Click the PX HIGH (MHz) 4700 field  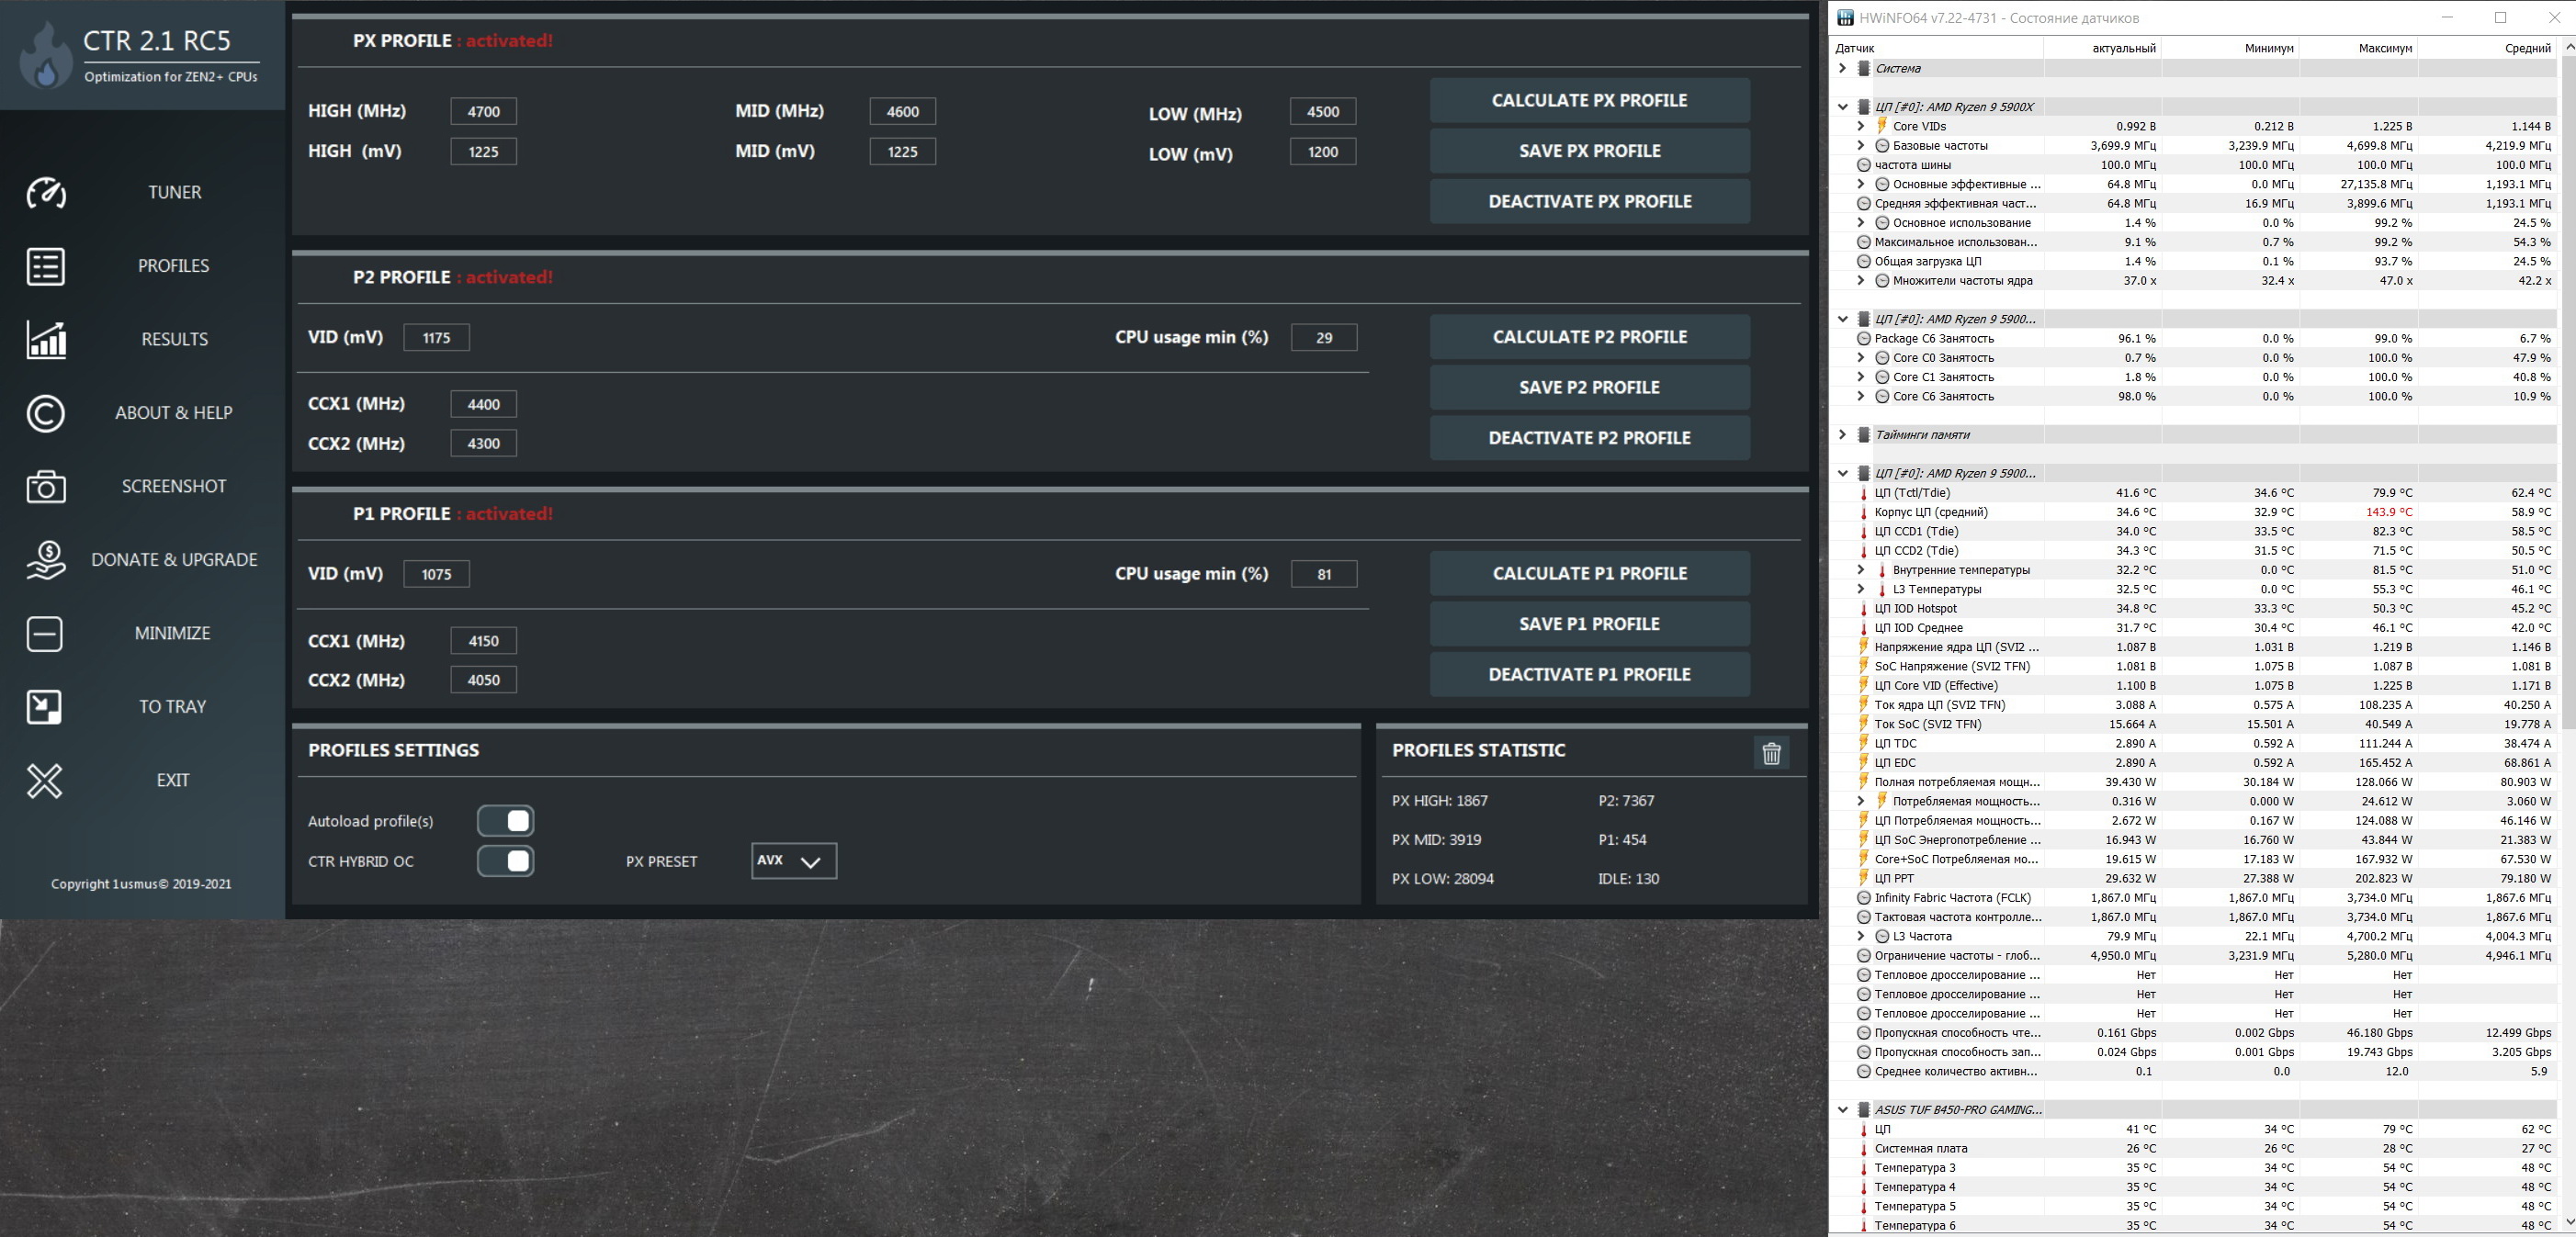(483, 111)
